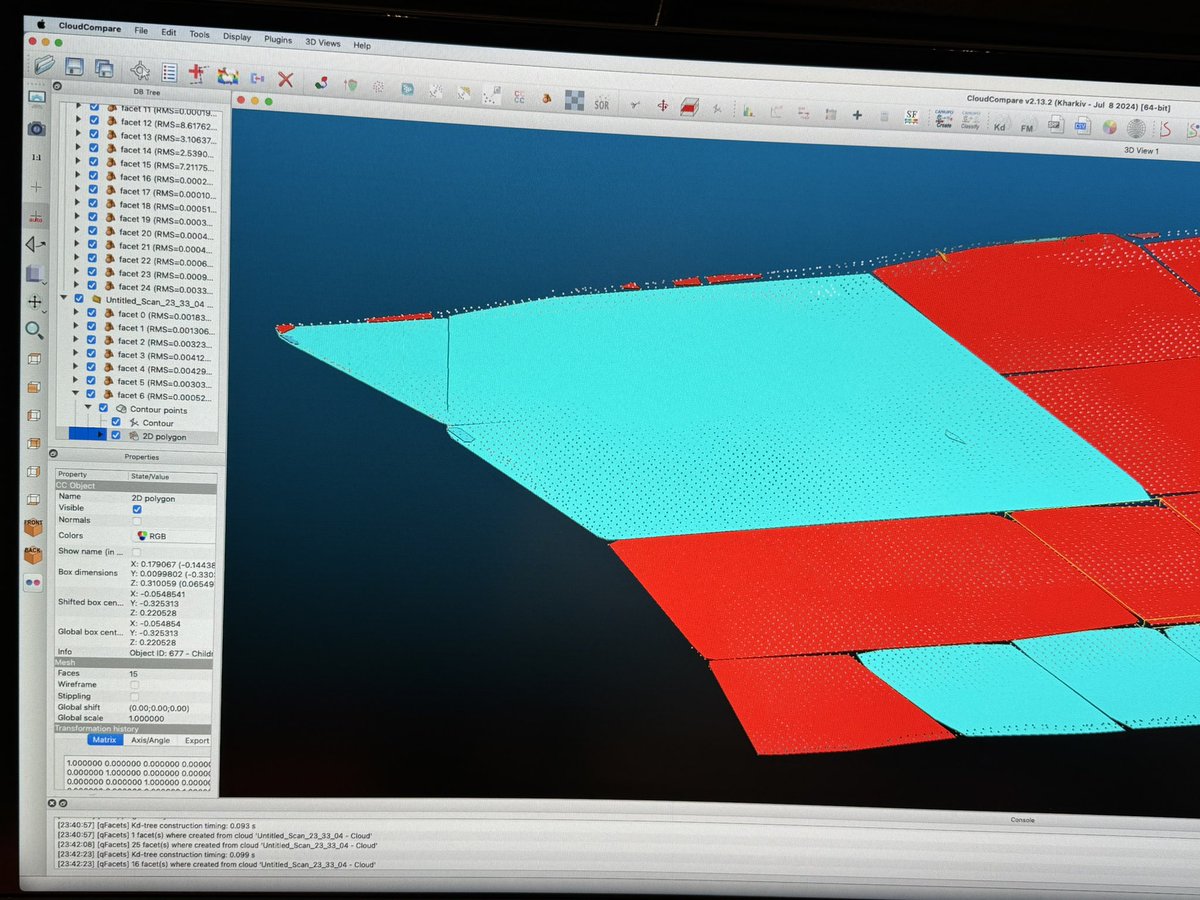Click the Open file folder icon
The image size is (1200, 900).
43,66
